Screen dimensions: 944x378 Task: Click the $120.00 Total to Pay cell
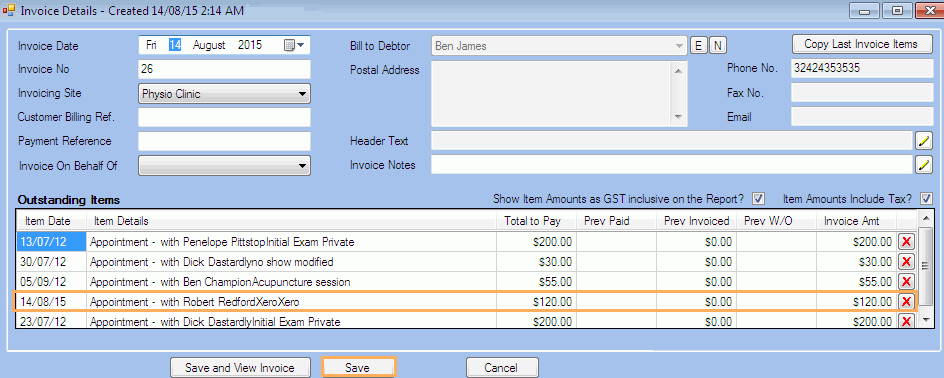click(x=536, y=302)
